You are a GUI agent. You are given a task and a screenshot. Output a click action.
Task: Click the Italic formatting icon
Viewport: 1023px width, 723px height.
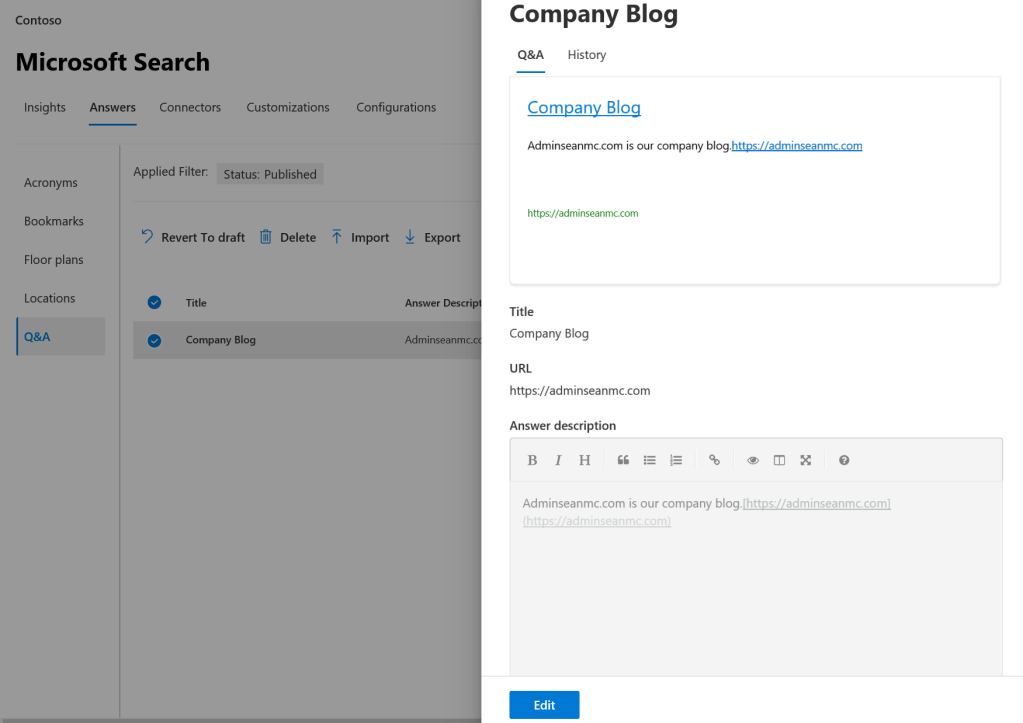558,460
